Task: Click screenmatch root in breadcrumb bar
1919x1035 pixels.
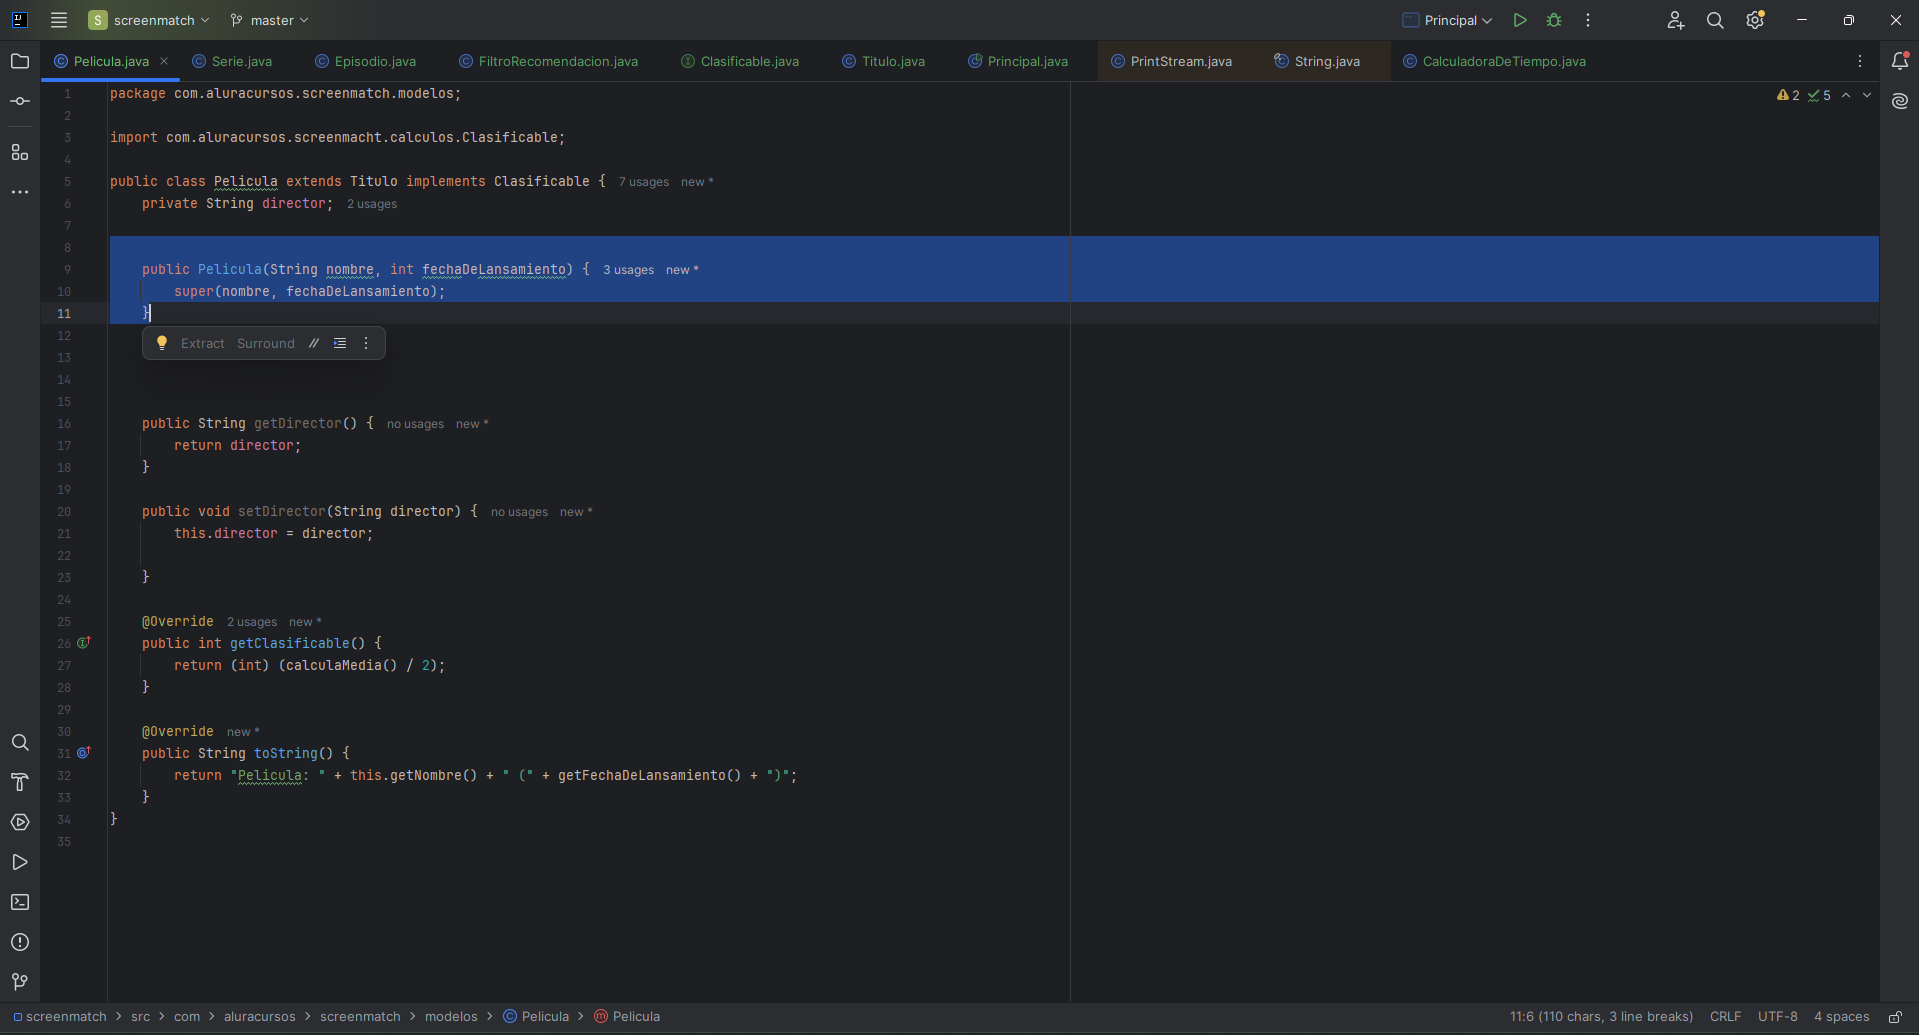Action: [x=59, y=1017]
